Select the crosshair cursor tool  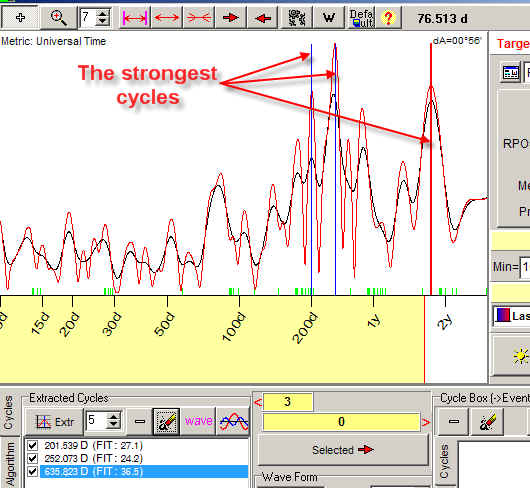coord(20,17)
